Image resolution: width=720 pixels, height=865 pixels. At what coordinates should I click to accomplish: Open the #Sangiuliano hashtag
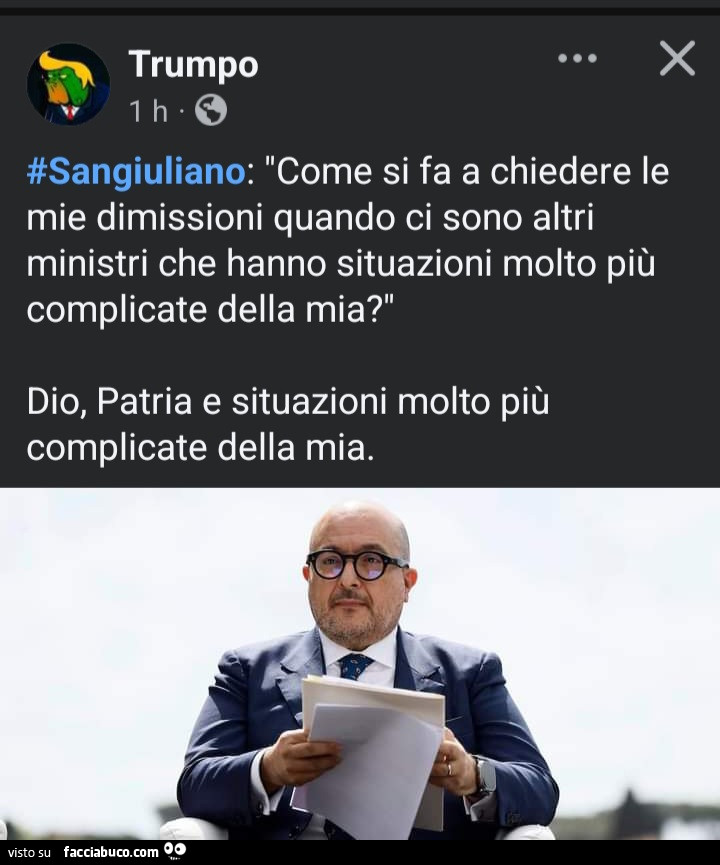[x=136, y=172]
